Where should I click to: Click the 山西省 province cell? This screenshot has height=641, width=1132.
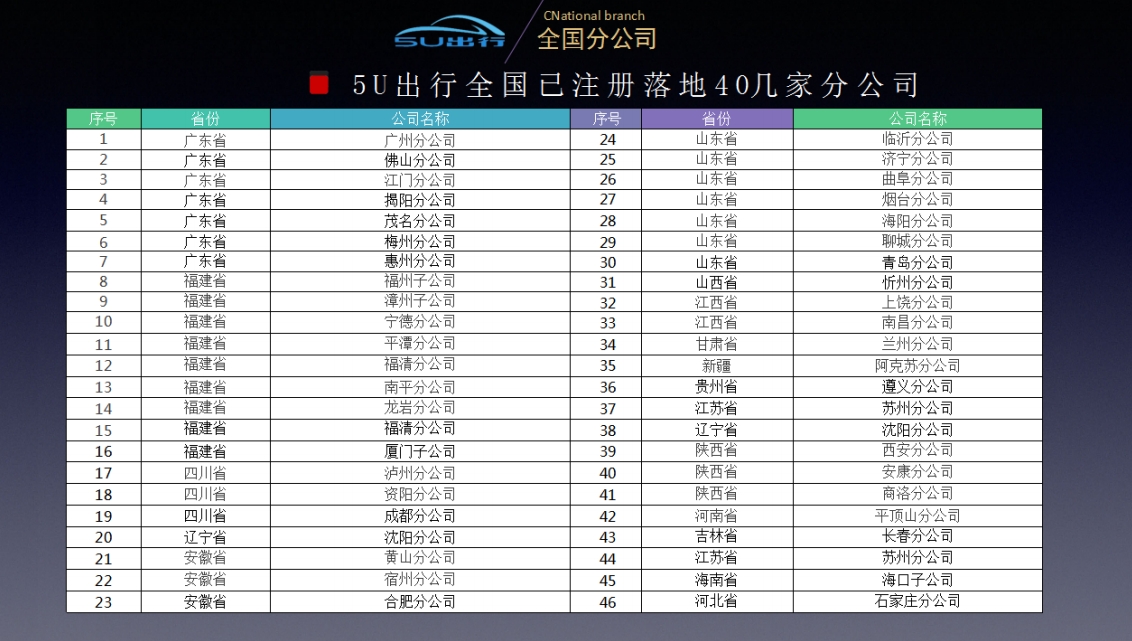tap(717, 282)
